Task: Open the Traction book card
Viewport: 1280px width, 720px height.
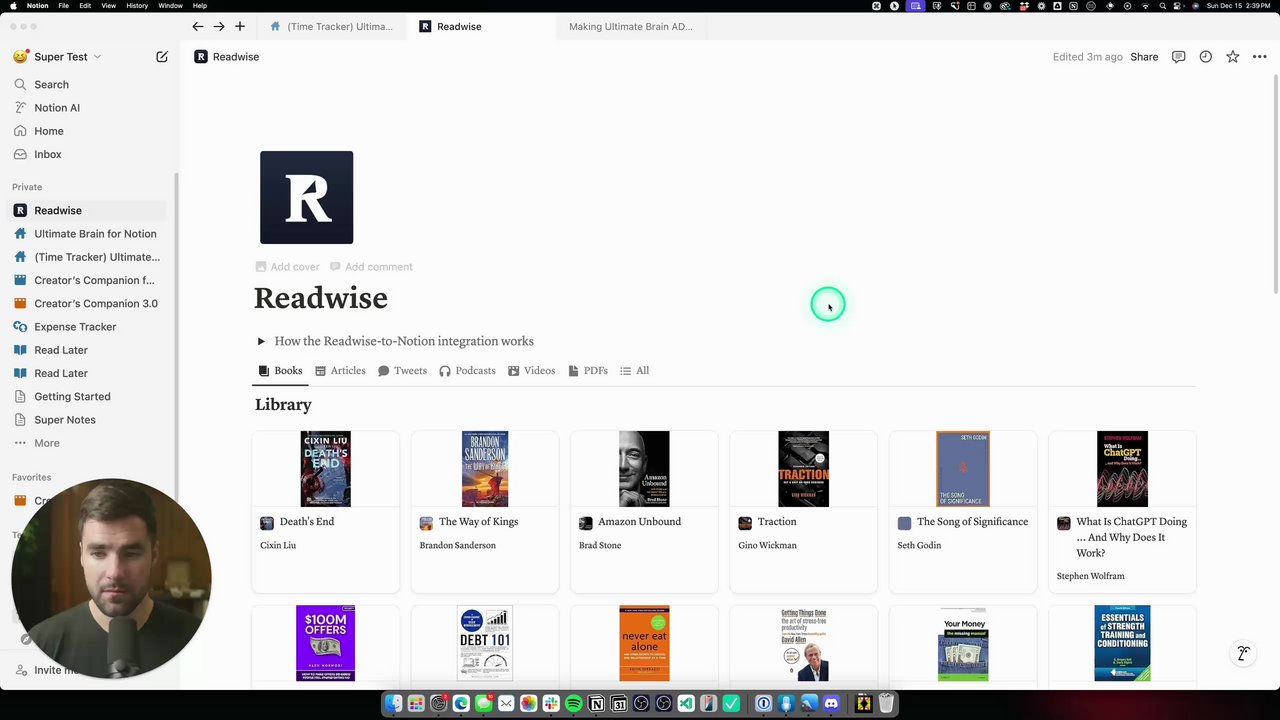Action: click(803, 511)
